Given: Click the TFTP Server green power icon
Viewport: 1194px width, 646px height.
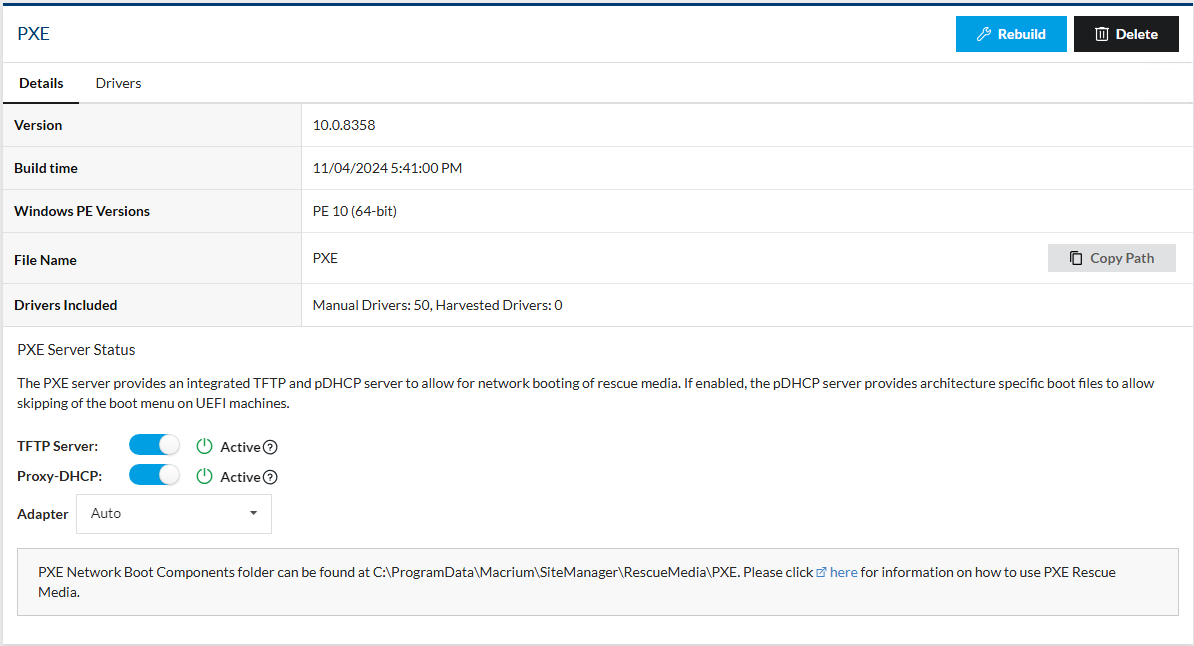Looking at the screenshot, I should point(204,446).
